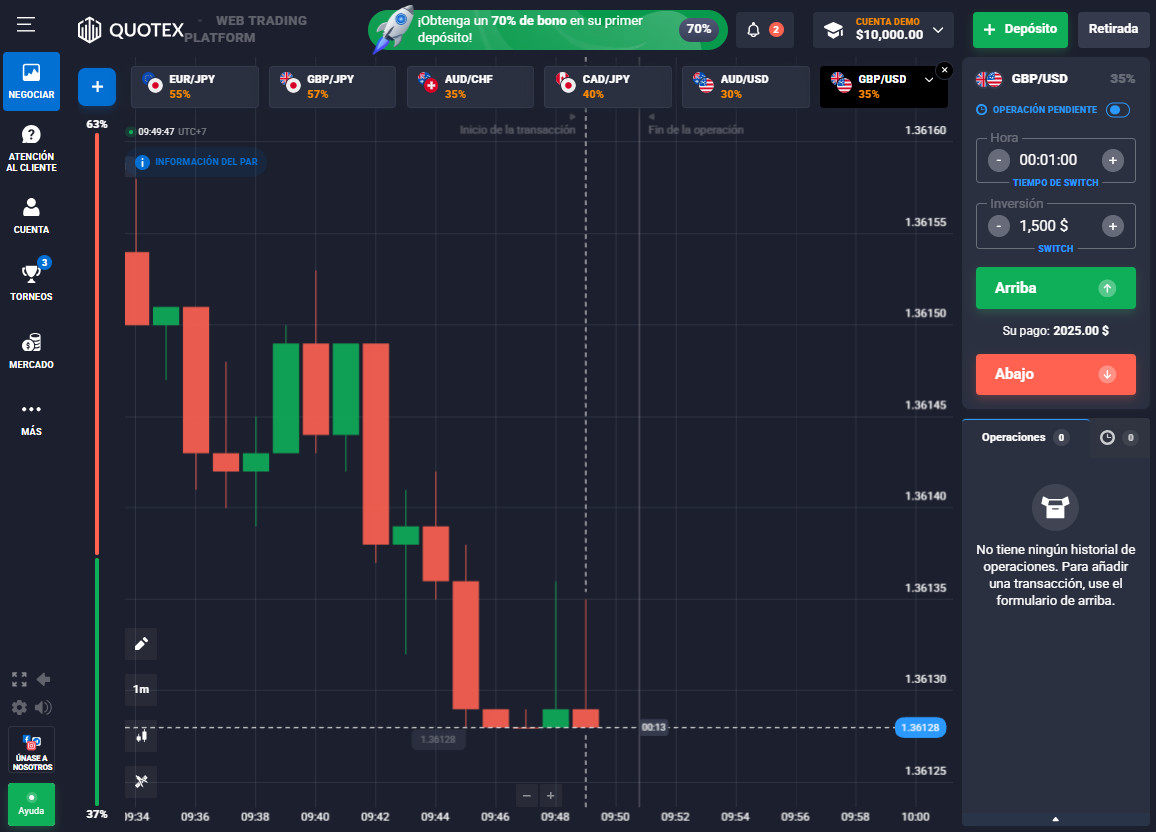Open platform settings with the gear icon
Image resolution: width=1156 pixels, height=832 pixels.
[18, 707]
